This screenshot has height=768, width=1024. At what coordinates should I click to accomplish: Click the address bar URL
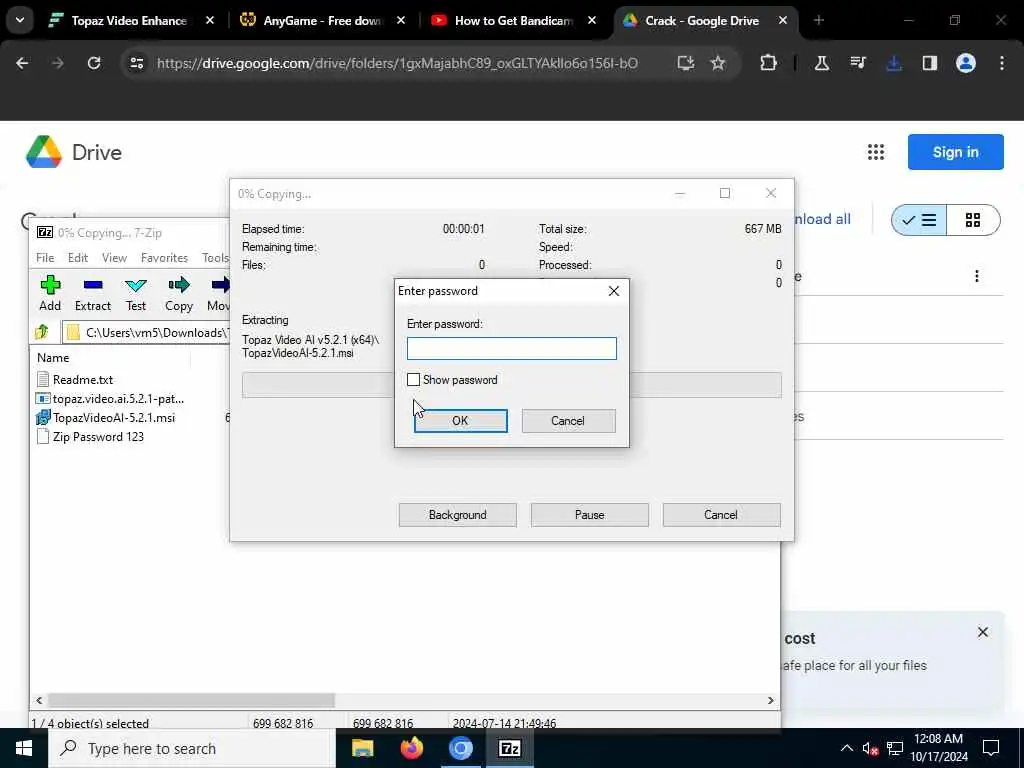coord(397,63)
